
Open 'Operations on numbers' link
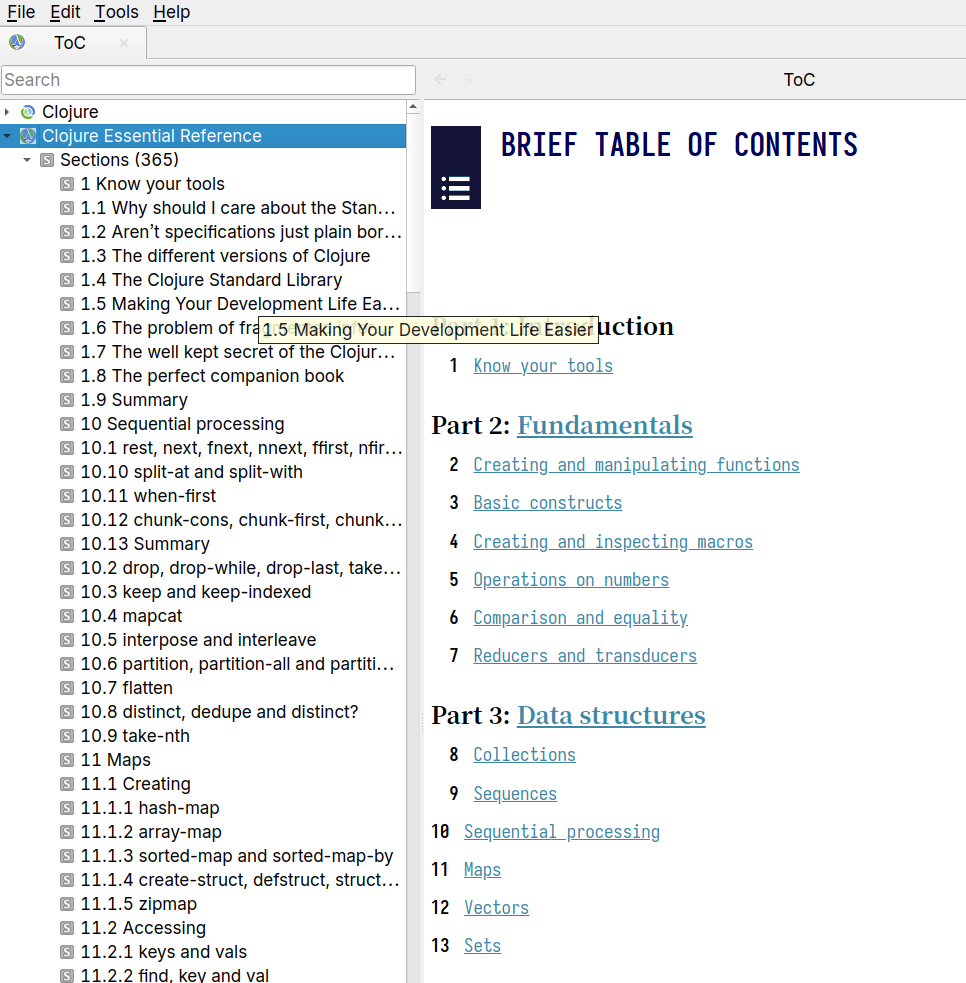click(571, 580)
